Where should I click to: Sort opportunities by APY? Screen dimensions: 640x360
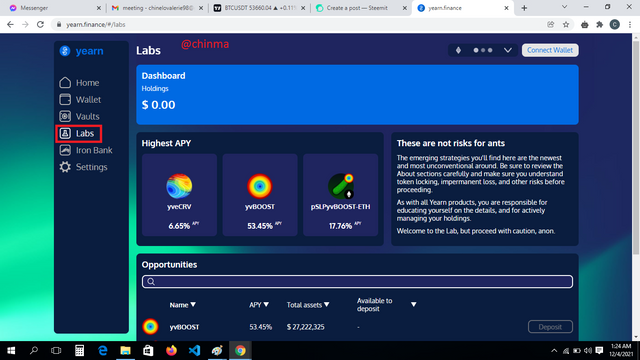point(259,305)
